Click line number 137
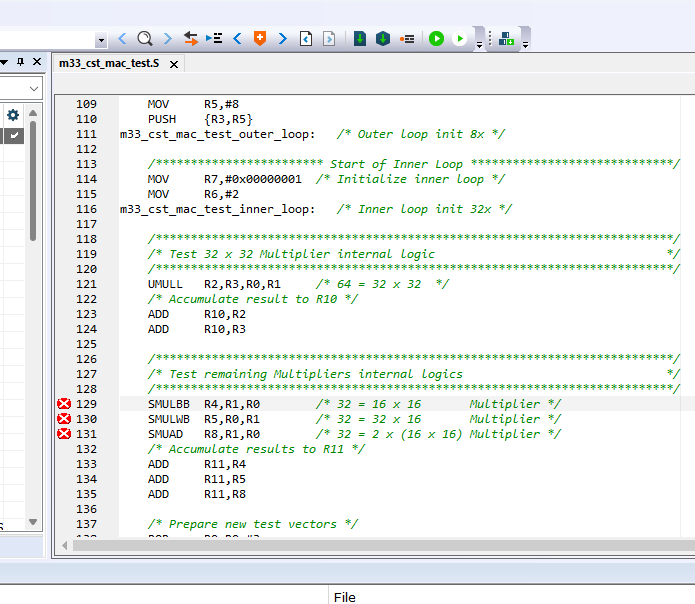695x604 pixels. coord(86,524)
